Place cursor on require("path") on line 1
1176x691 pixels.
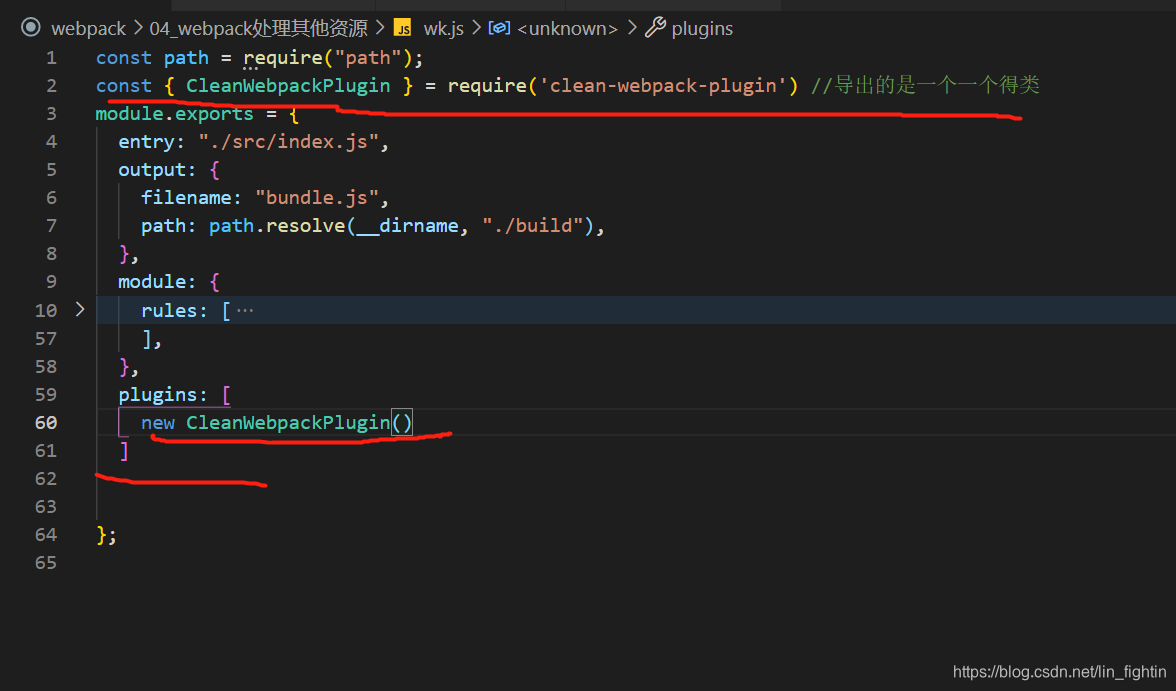pyautogui.click(x=327, y=58)
